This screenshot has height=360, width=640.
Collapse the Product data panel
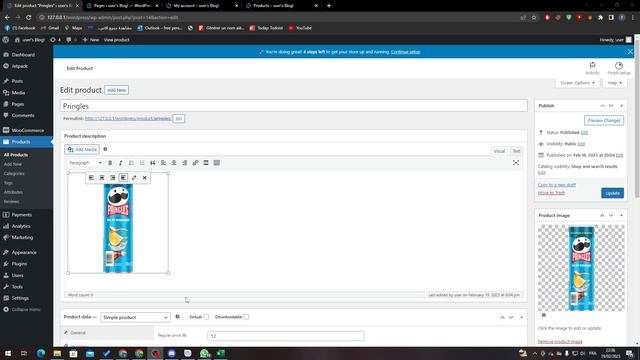pos(521,317)
